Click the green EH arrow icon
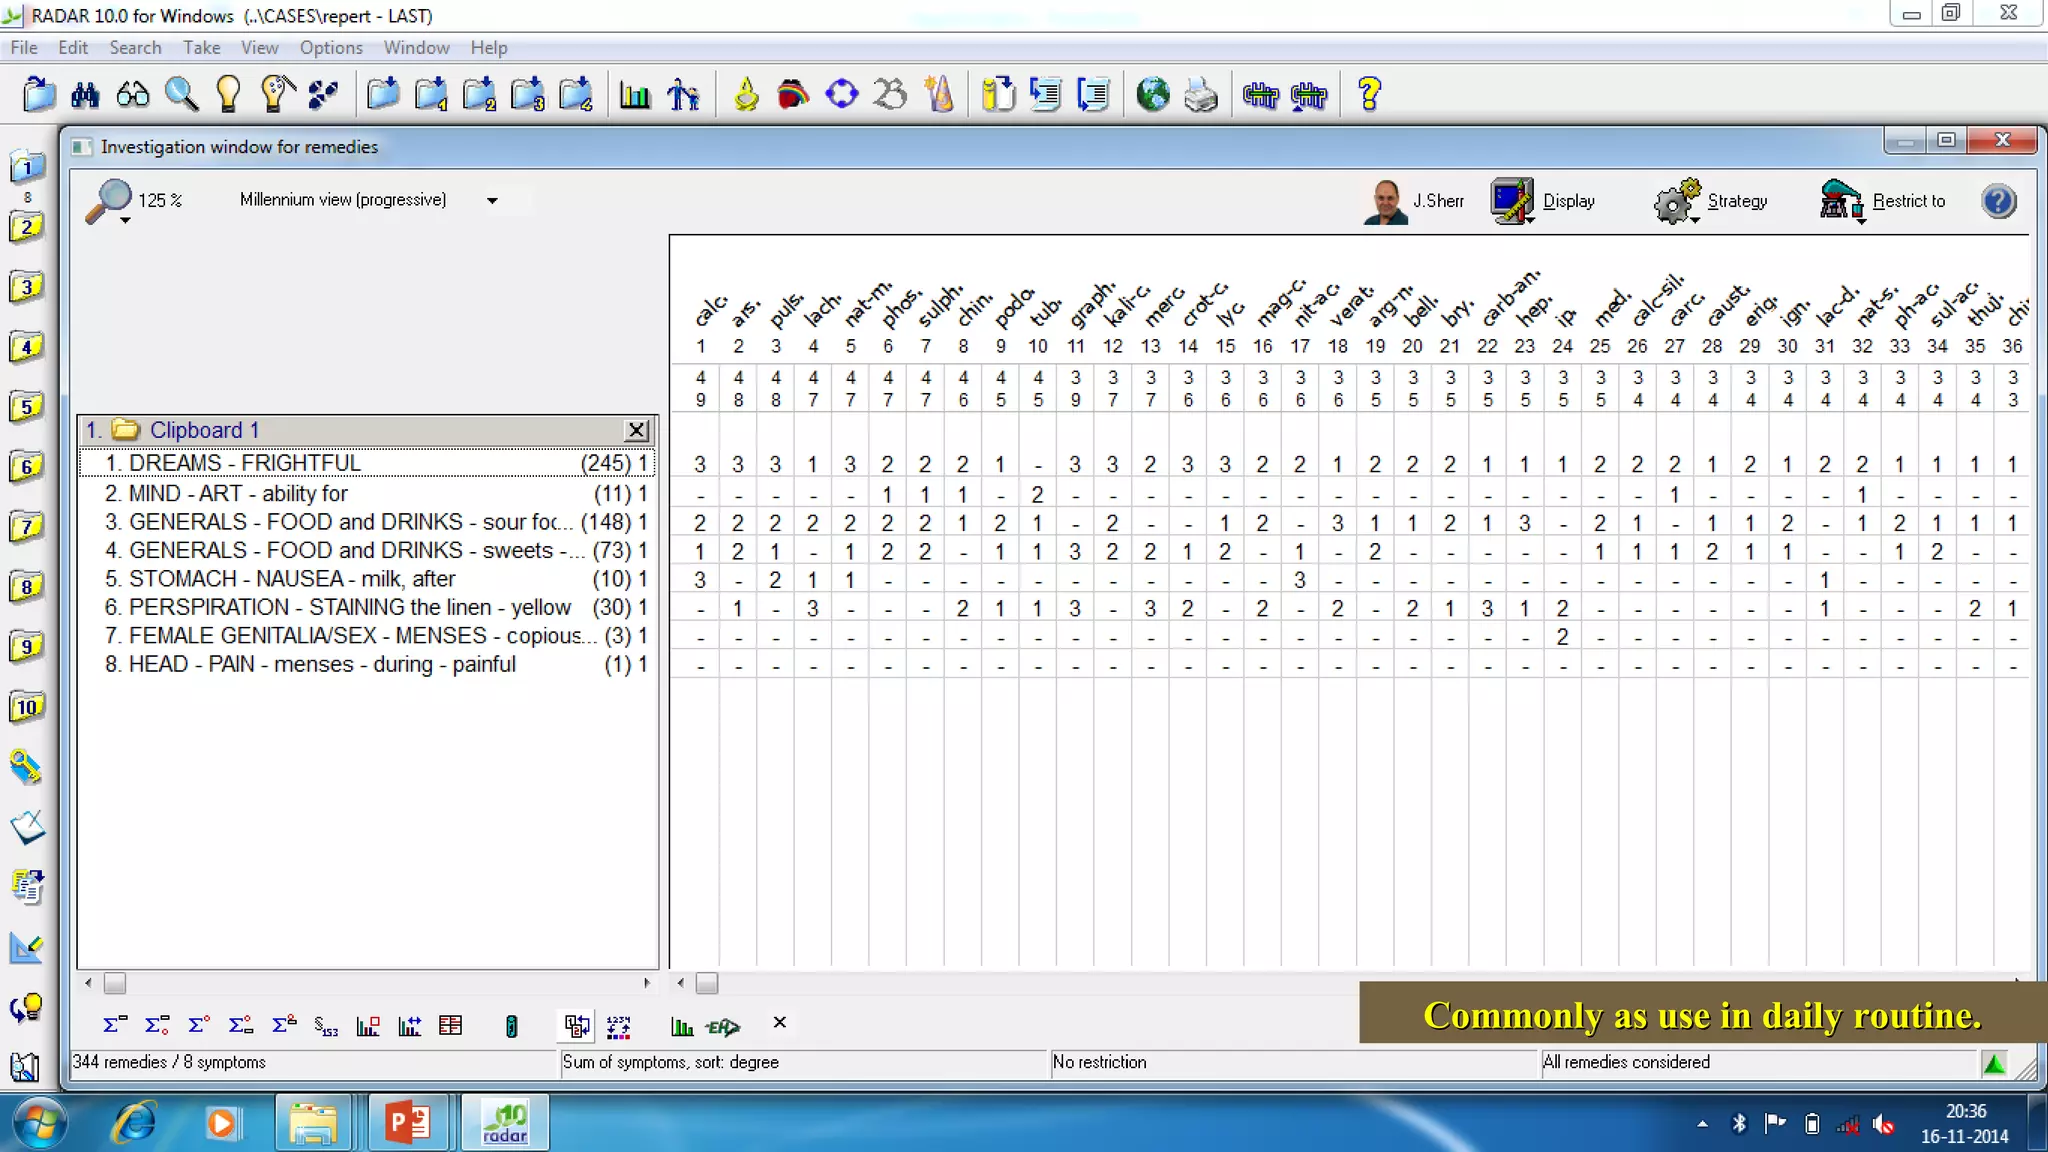2048x1152 pixels. [x=722, y=1026]
